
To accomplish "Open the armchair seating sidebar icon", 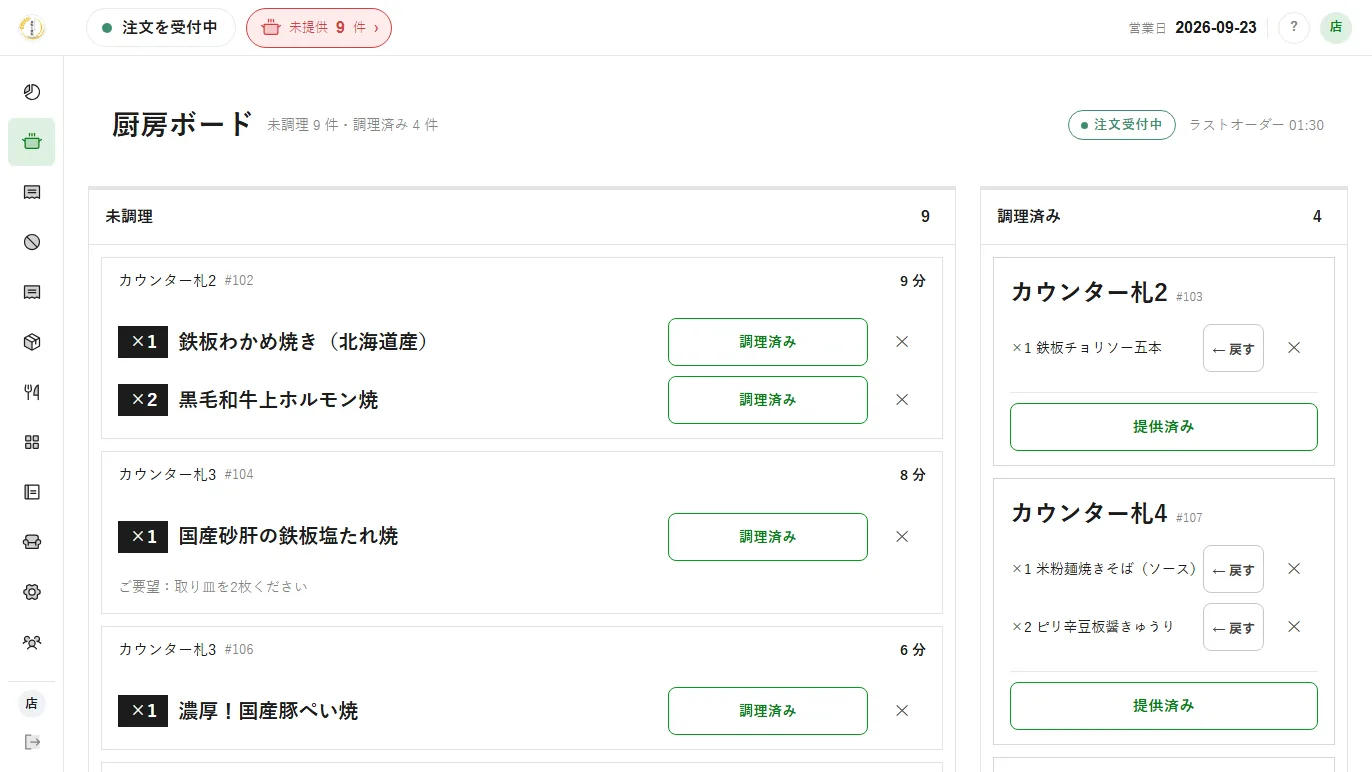I will pyautogui.click(x=32, y=542).
